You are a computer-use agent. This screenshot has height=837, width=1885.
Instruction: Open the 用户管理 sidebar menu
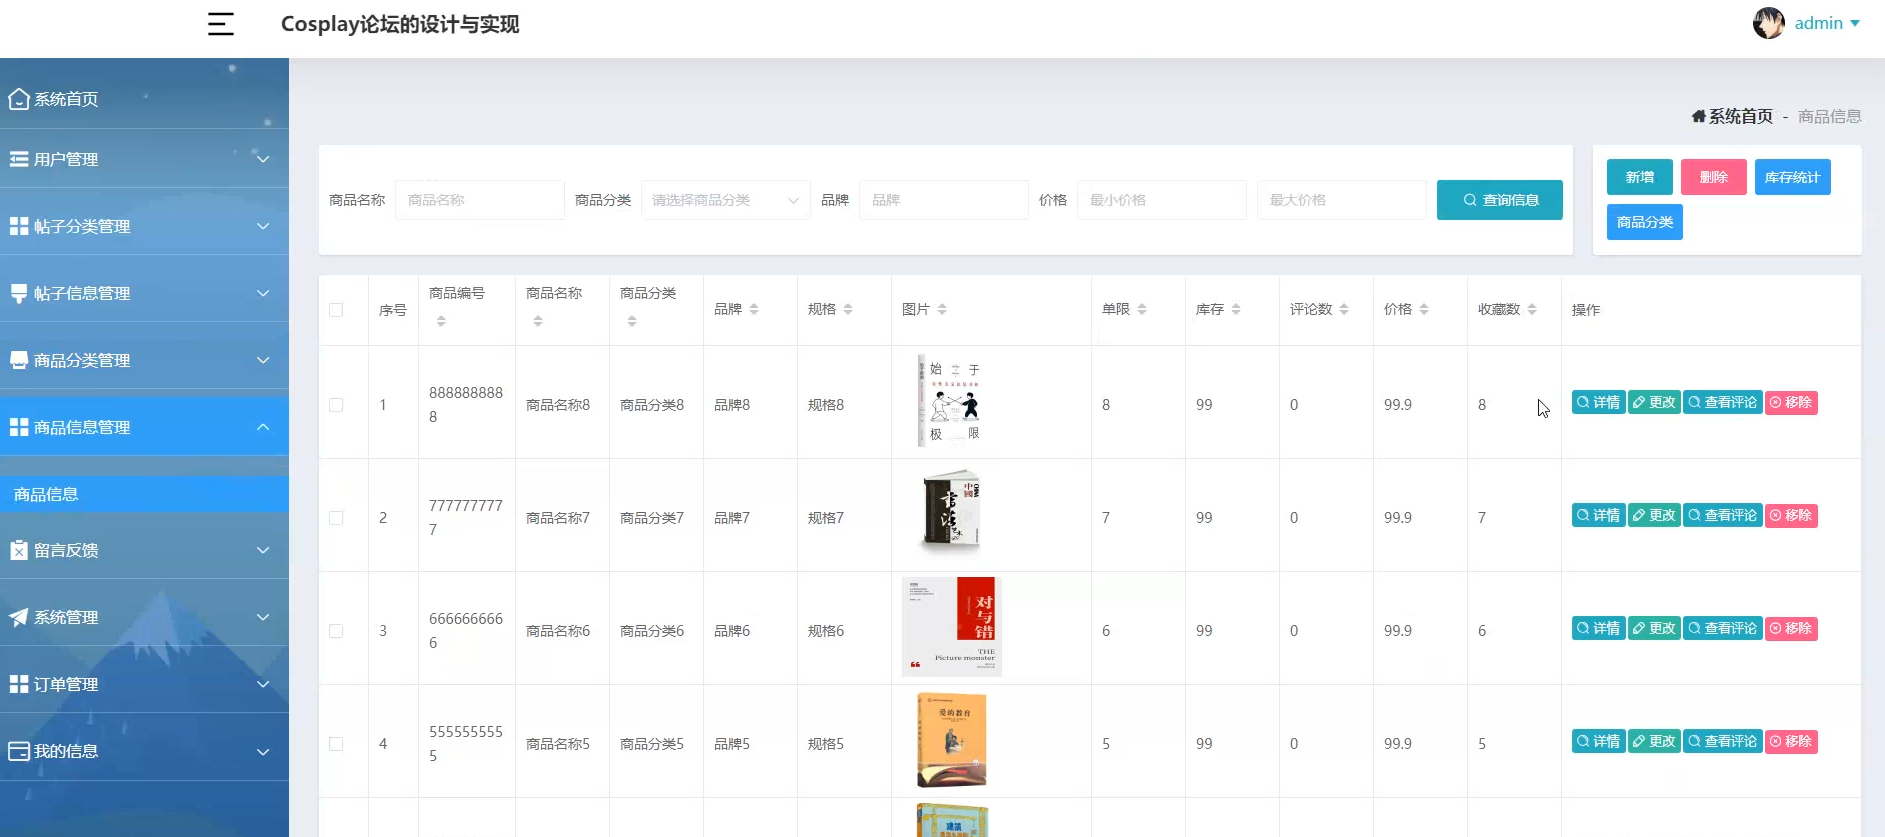coord(144,159)
